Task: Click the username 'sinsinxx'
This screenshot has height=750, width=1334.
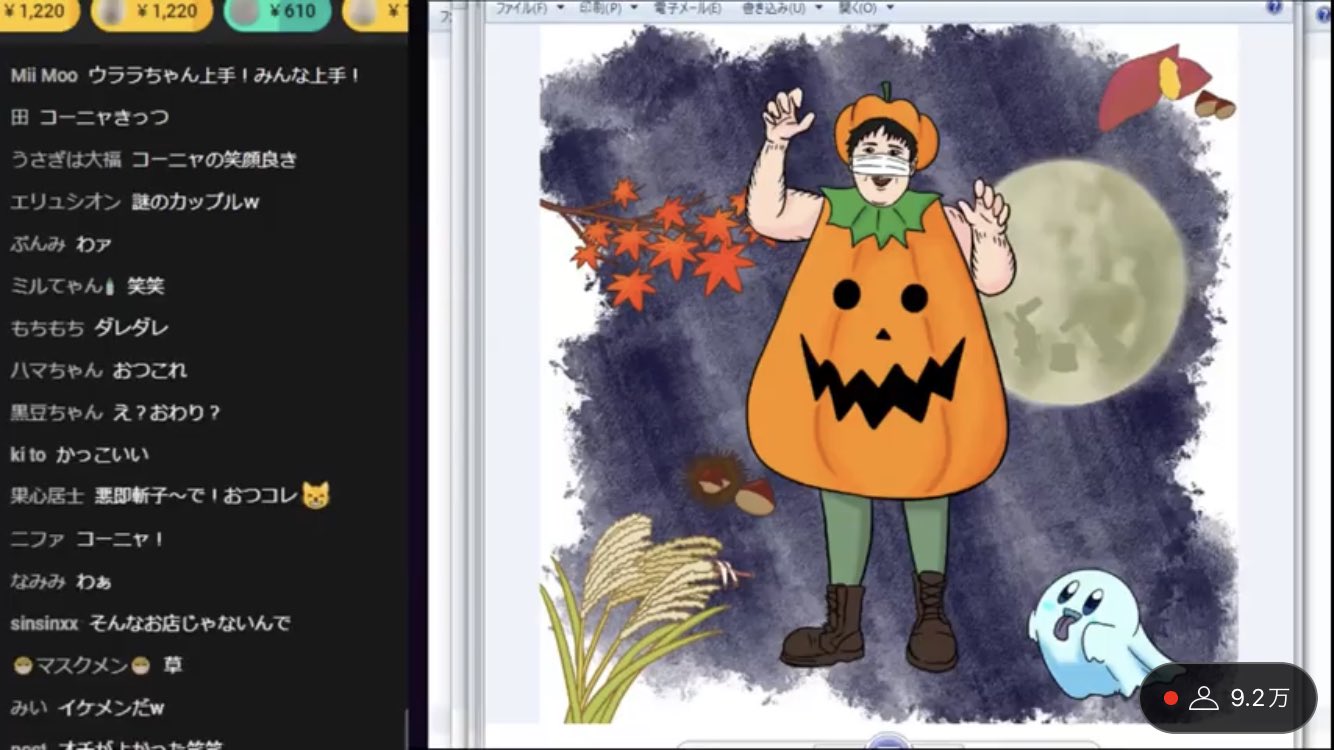Action: point(44,623)
